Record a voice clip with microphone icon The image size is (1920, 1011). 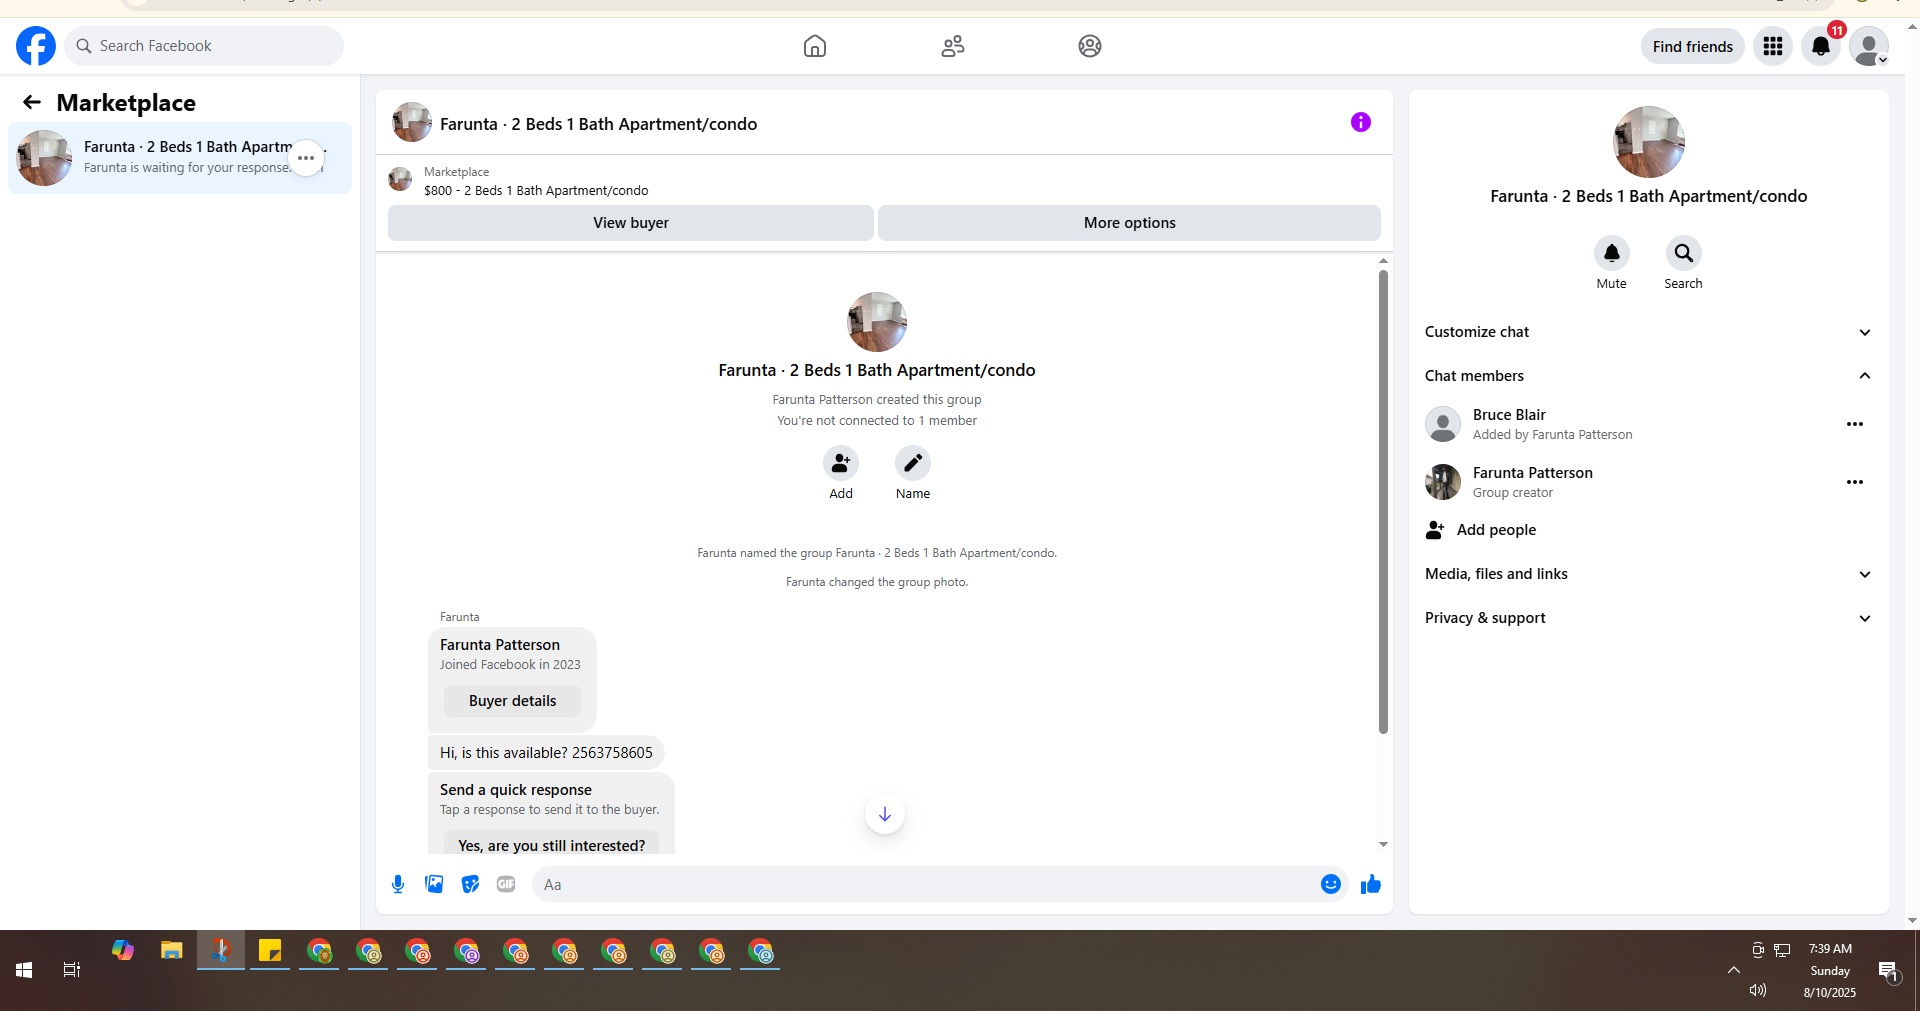[x=398, y=884]
